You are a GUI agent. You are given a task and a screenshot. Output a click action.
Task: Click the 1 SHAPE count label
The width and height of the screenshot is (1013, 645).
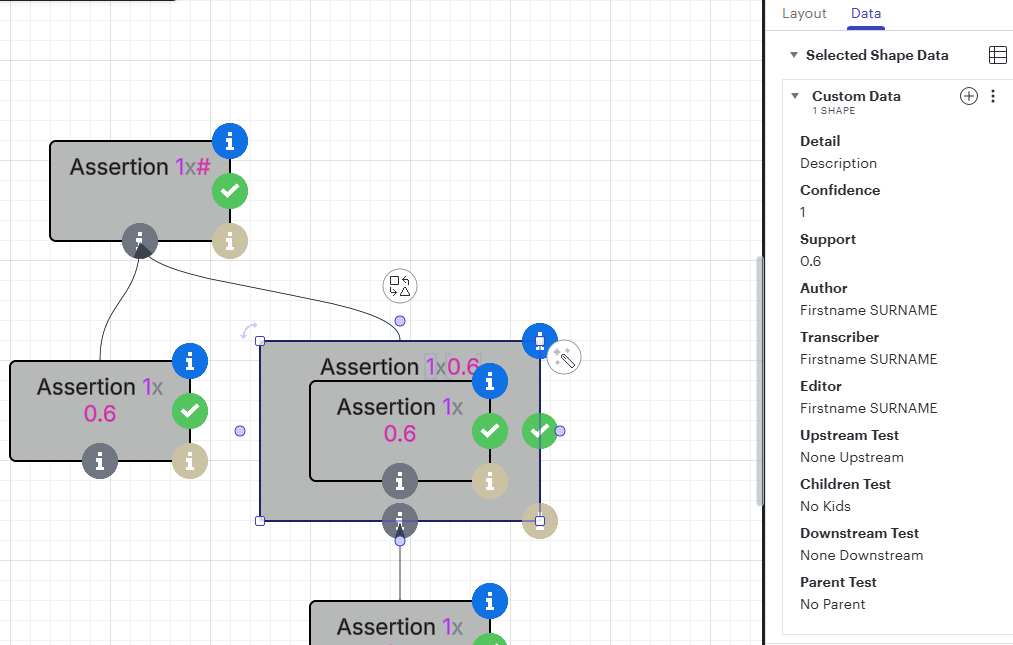pyautogui.click(x=834, y=111)
